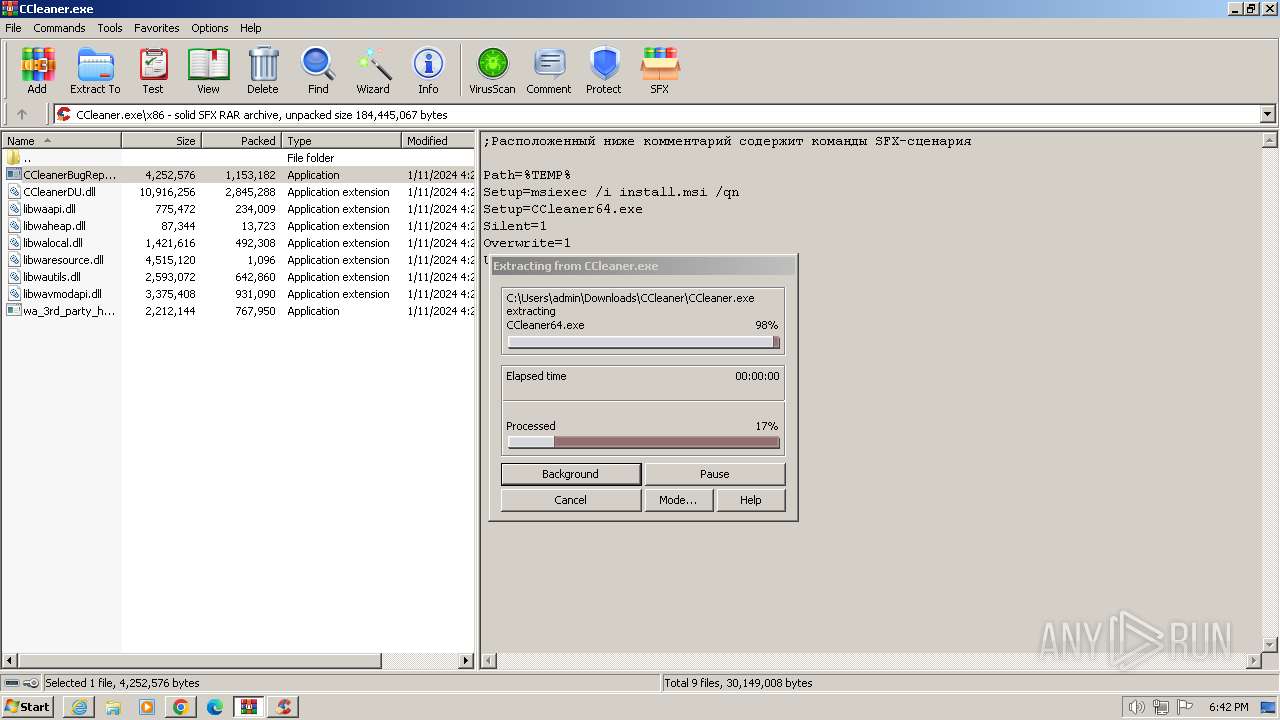Viewport: 1280px width, 720px height.
Task: Click the Action Center flag icon
Action: [1185, 707]
